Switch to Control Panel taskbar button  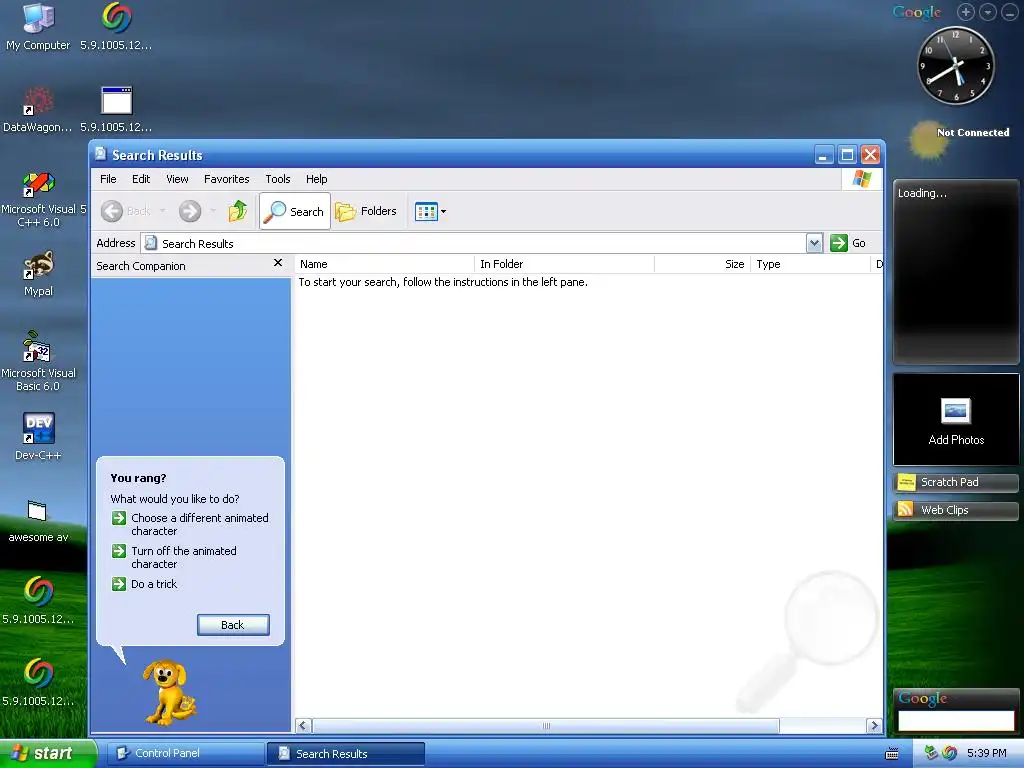point(185,754)
